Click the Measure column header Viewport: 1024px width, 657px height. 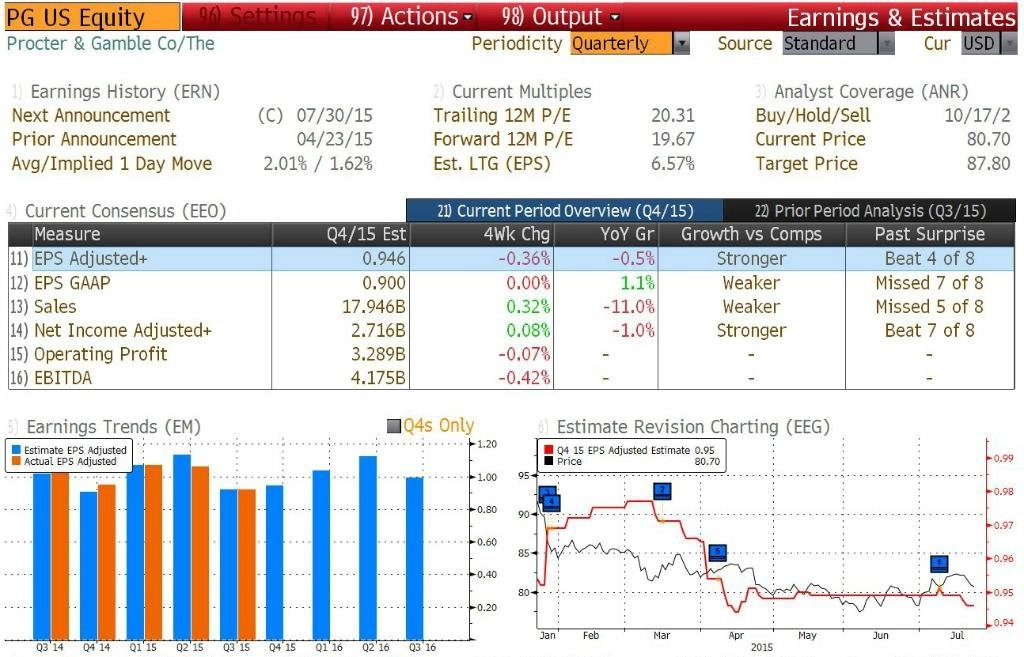152,234
